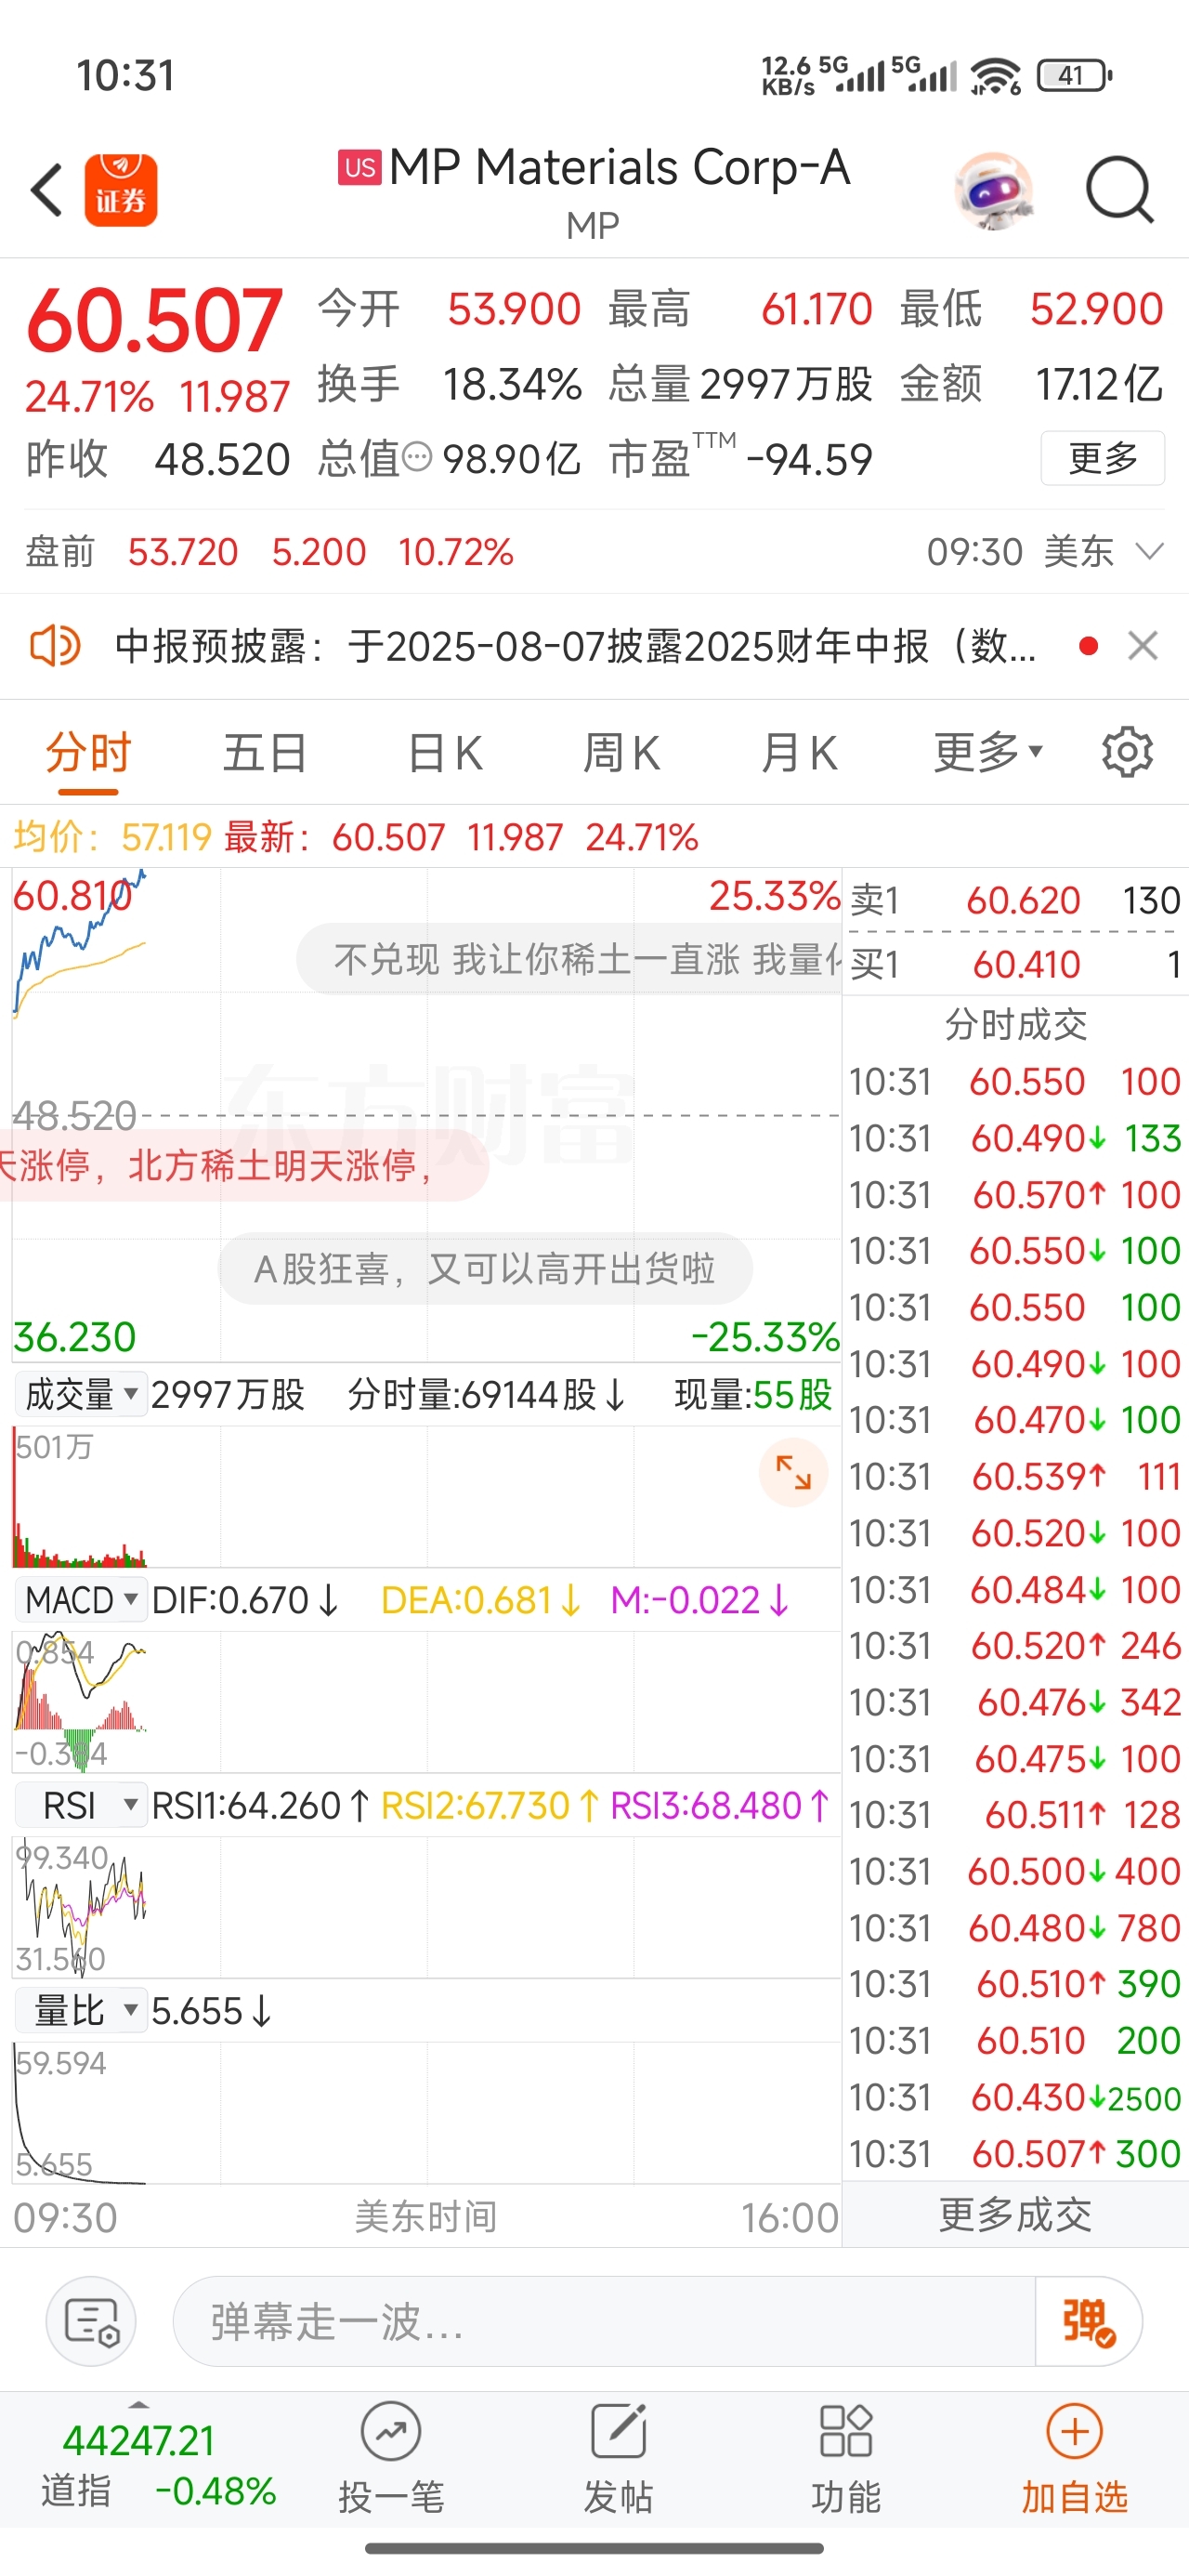The height and width of the screenshot is (2576, 1189).
Task: Toggle the 弹 barrage switch
Action: (1089, 2321)
